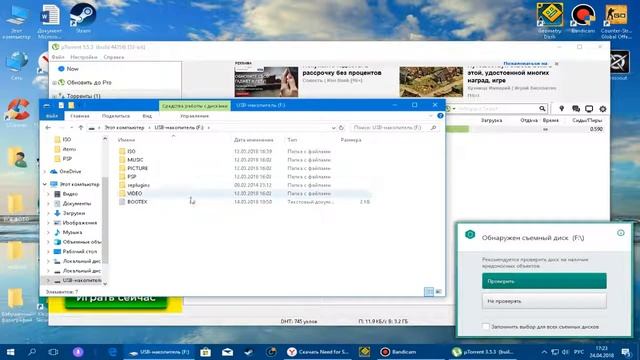Screen dimensions: 640x360
Task: Click the green Scan button in antivirus popup
Action: tap(544, 281)
